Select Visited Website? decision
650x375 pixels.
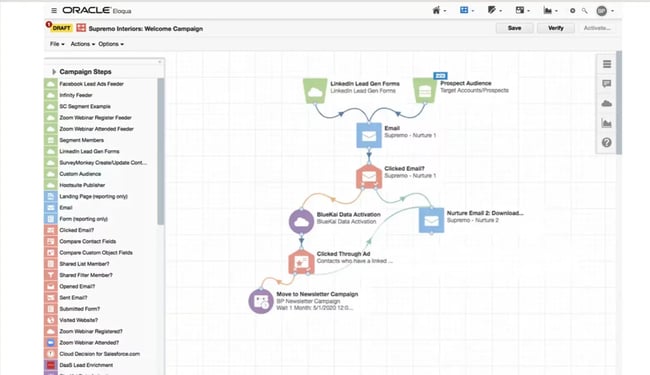[x=100, y=320]
